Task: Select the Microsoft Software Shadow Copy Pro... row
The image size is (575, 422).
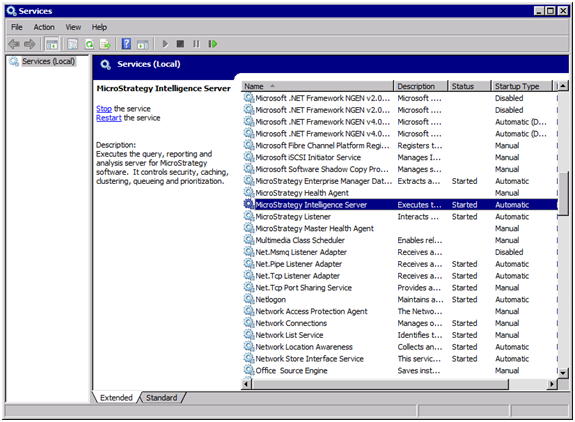Action: point(400,169)
